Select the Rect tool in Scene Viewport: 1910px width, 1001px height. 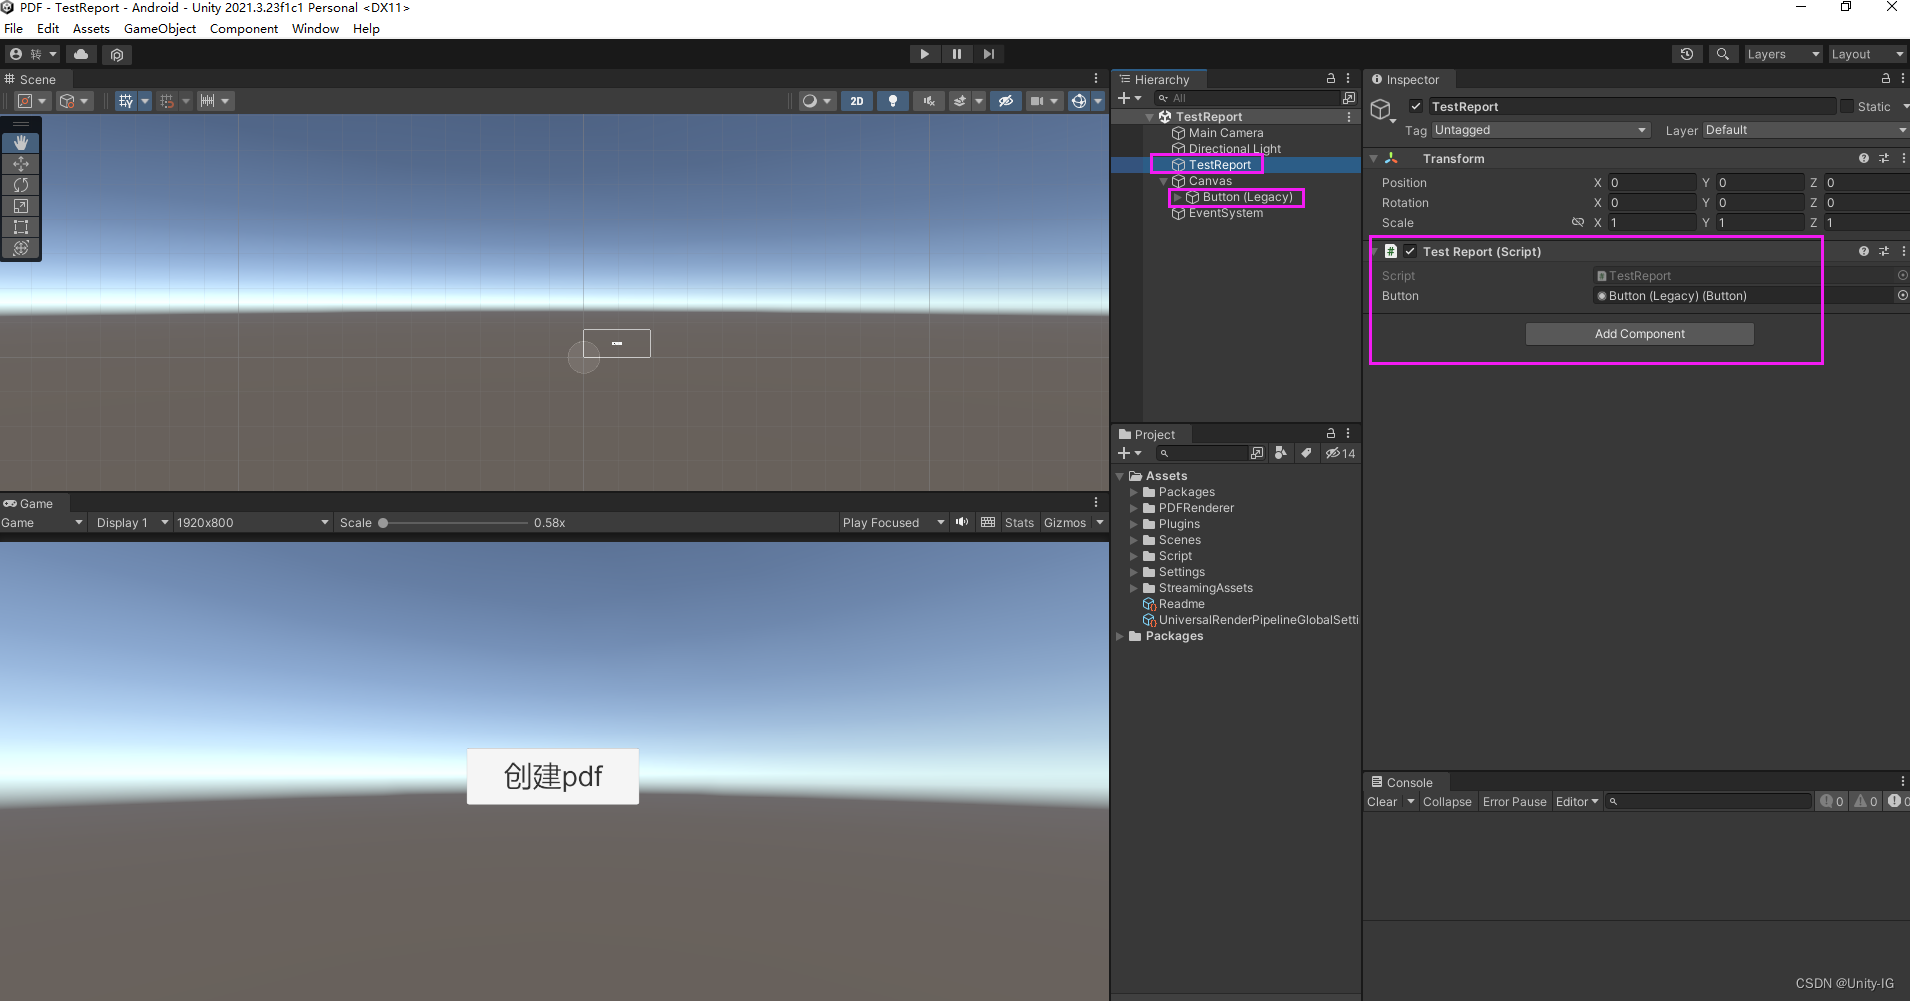coord(21,227)
